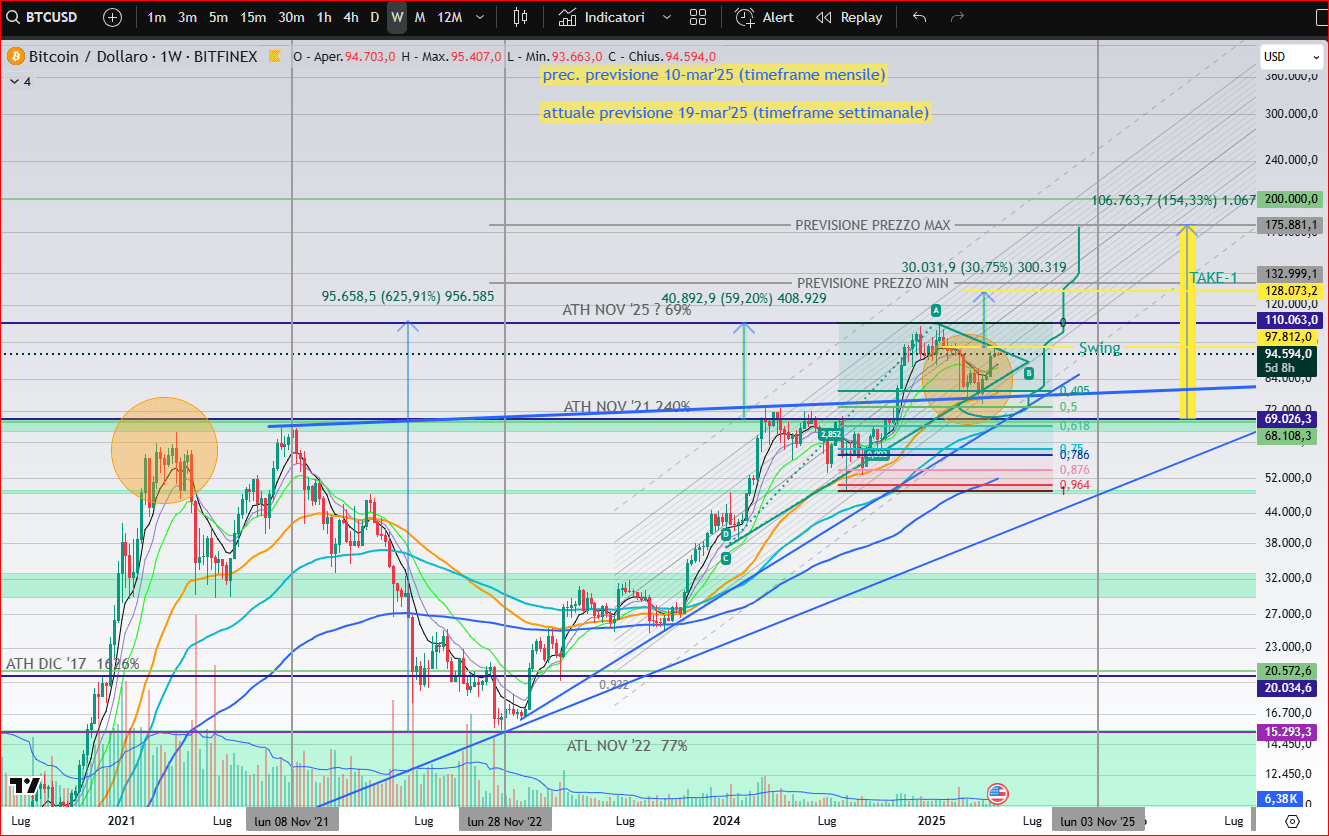This screenshot has height=836, width=1329.
Task: Click the US flag event icon on the chart
Action: point(997,794)
